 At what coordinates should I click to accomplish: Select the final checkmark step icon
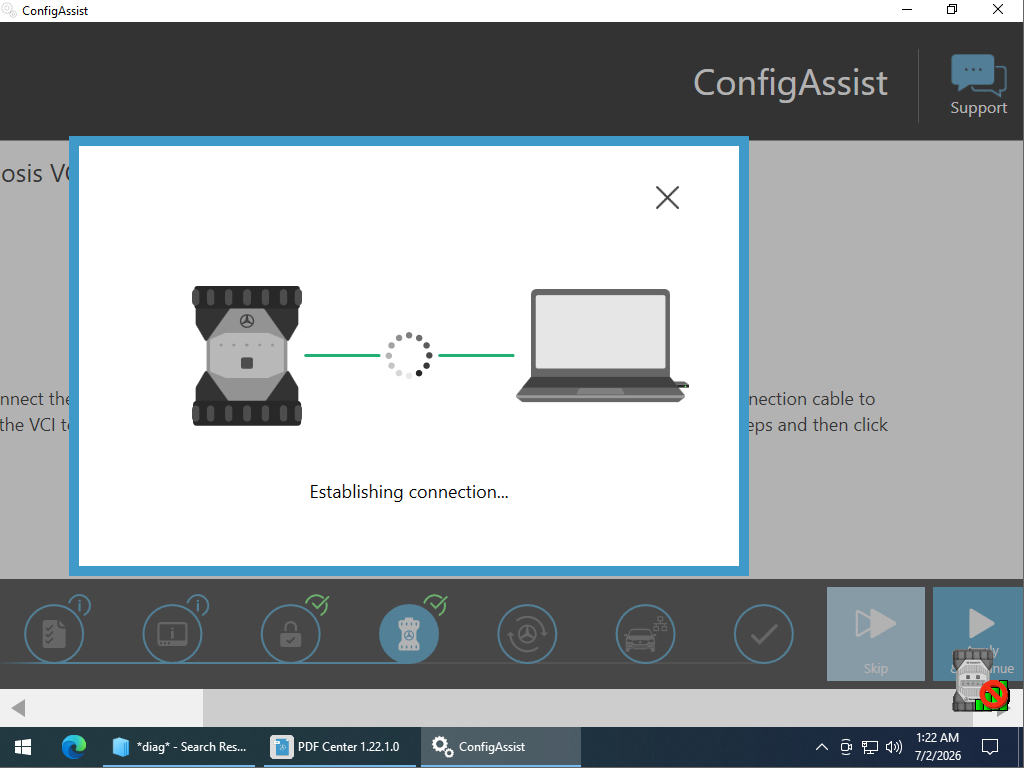click(x=763, y=633)
